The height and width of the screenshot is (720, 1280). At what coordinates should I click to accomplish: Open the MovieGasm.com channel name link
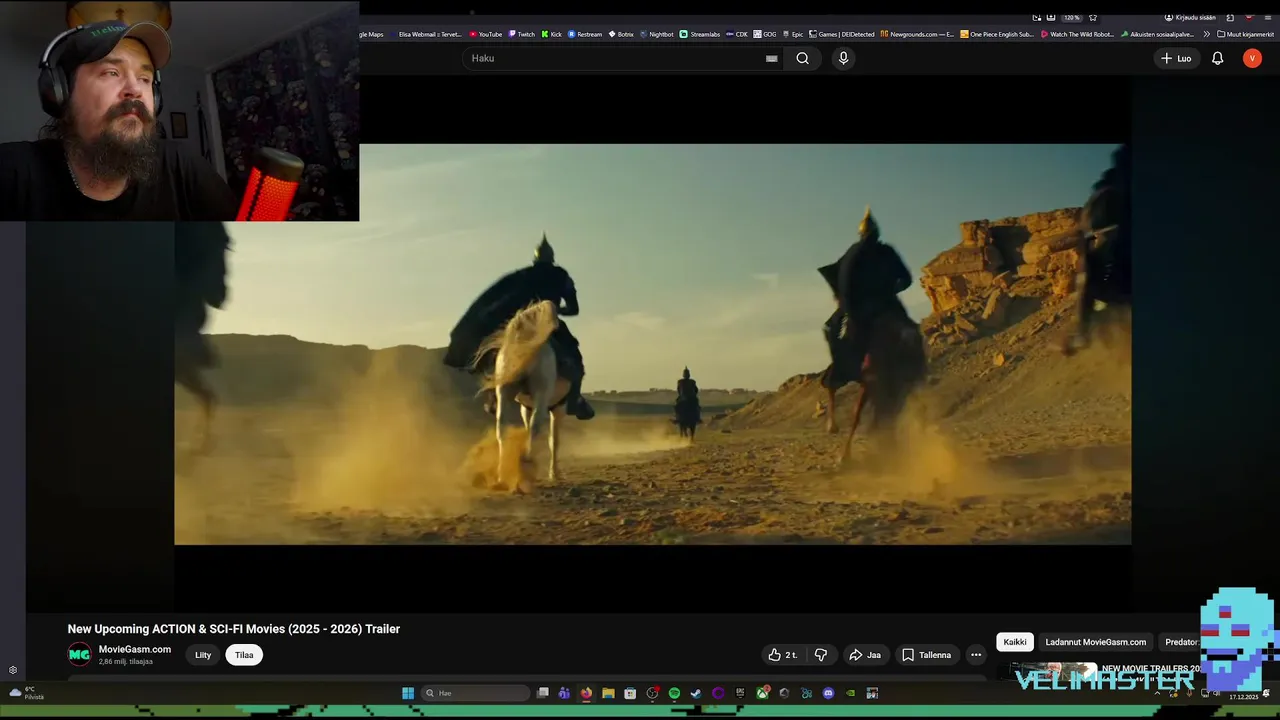pos(135,649)
